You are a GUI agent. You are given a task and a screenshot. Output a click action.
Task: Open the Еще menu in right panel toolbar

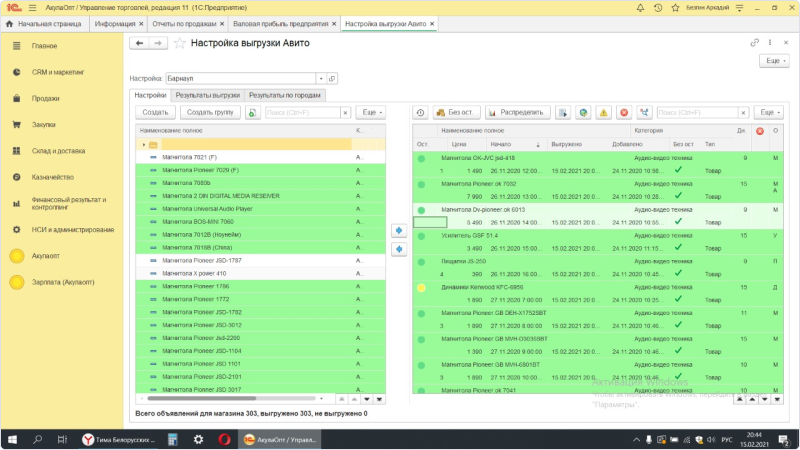pos(768,113)
